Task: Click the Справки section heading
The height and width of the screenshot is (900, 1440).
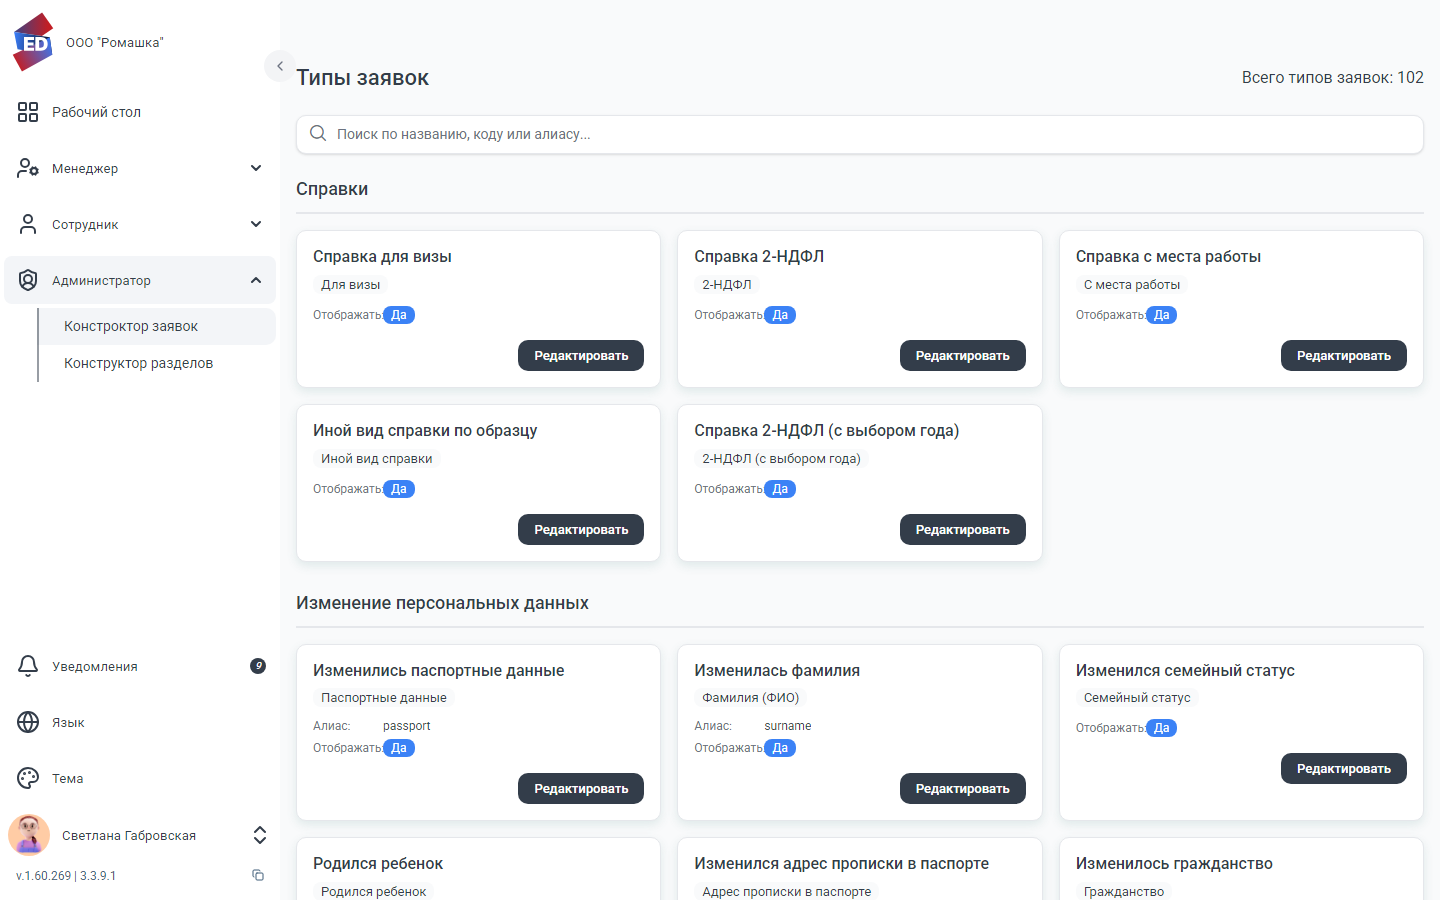Action: point(332,189)
